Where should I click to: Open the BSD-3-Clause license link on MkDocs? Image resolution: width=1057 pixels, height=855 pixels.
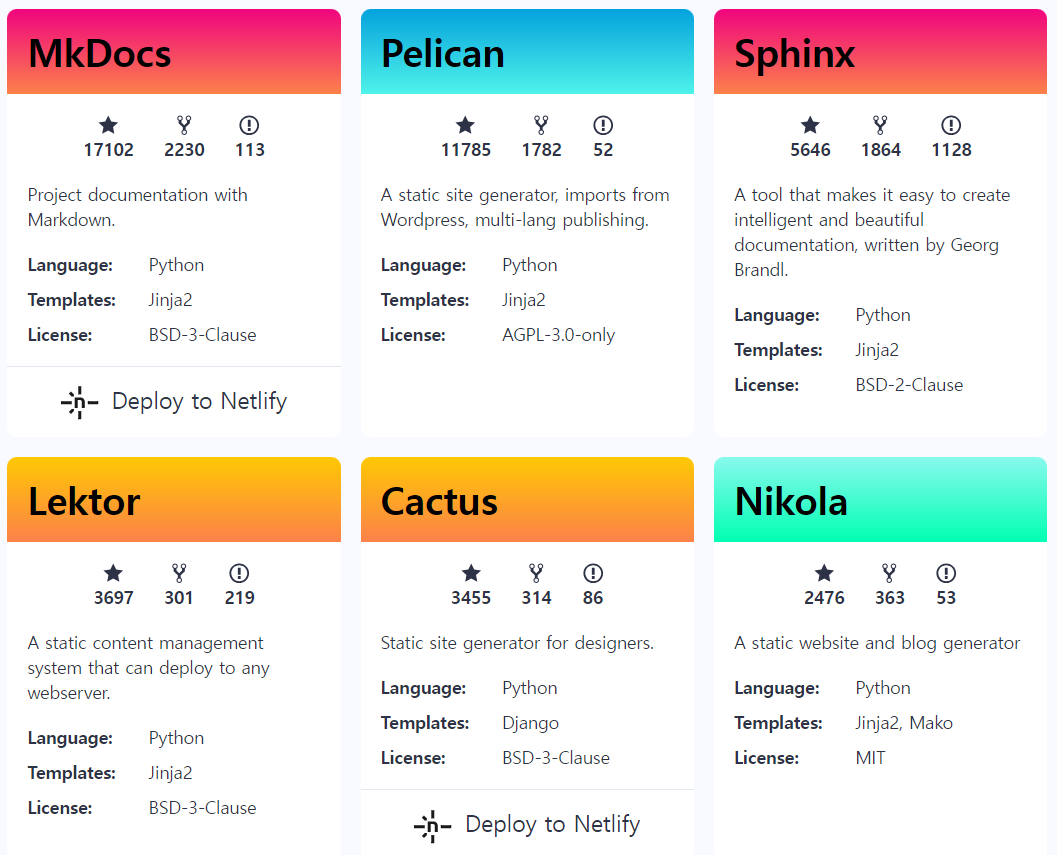point(202,335)
